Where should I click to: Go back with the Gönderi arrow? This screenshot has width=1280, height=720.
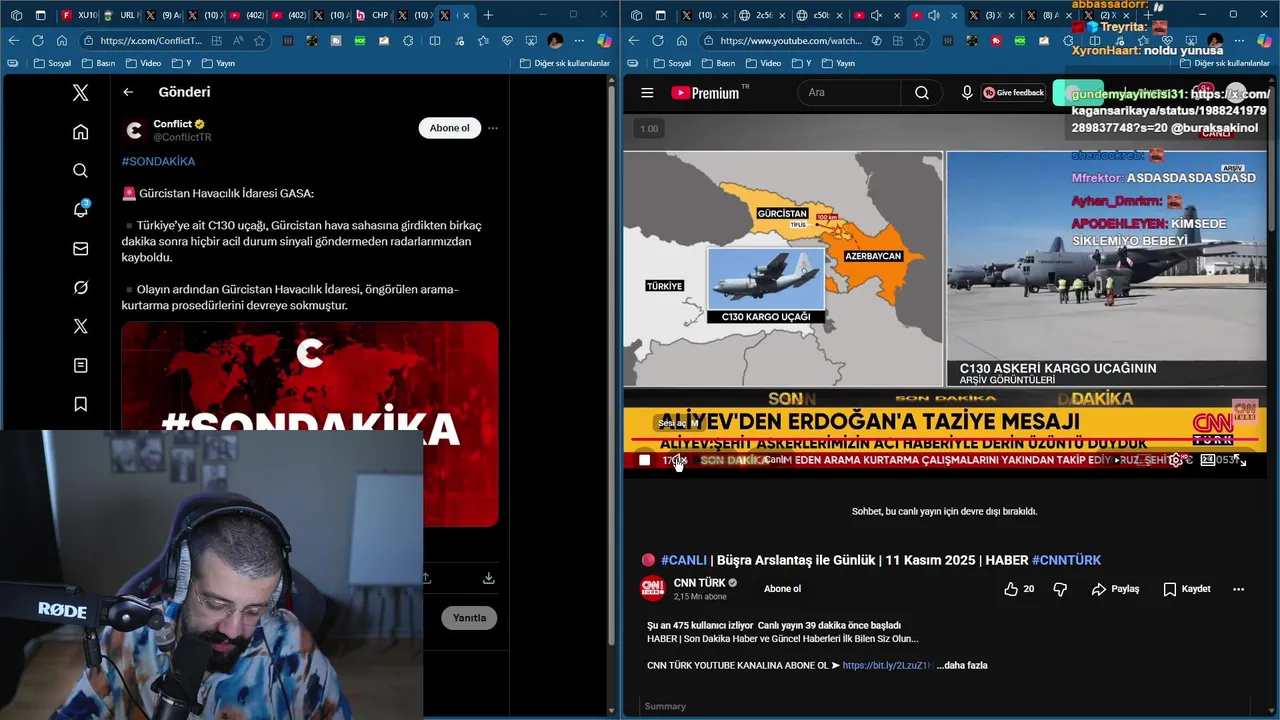pyautogui.click(x=128, y=92)
